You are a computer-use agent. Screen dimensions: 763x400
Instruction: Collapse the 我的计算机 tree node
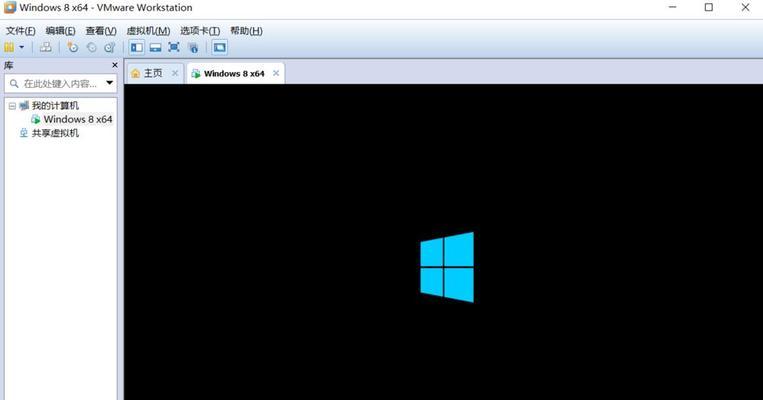[12, 106]
